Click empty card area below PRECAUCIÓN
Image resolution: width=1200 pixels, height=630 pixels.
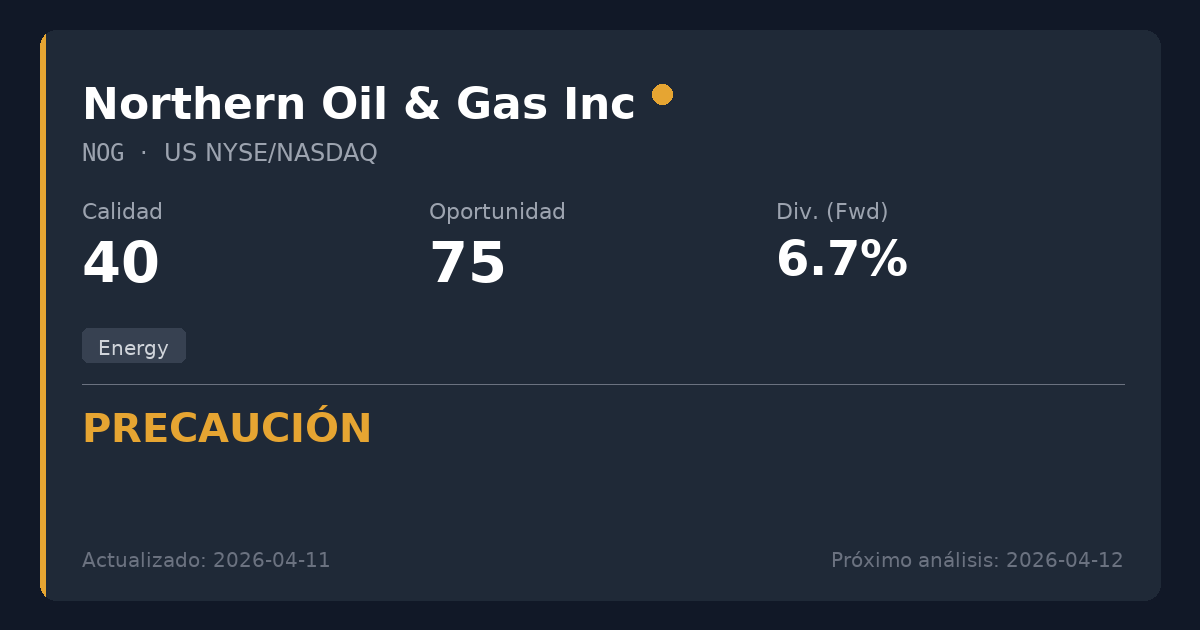(600, 495)
